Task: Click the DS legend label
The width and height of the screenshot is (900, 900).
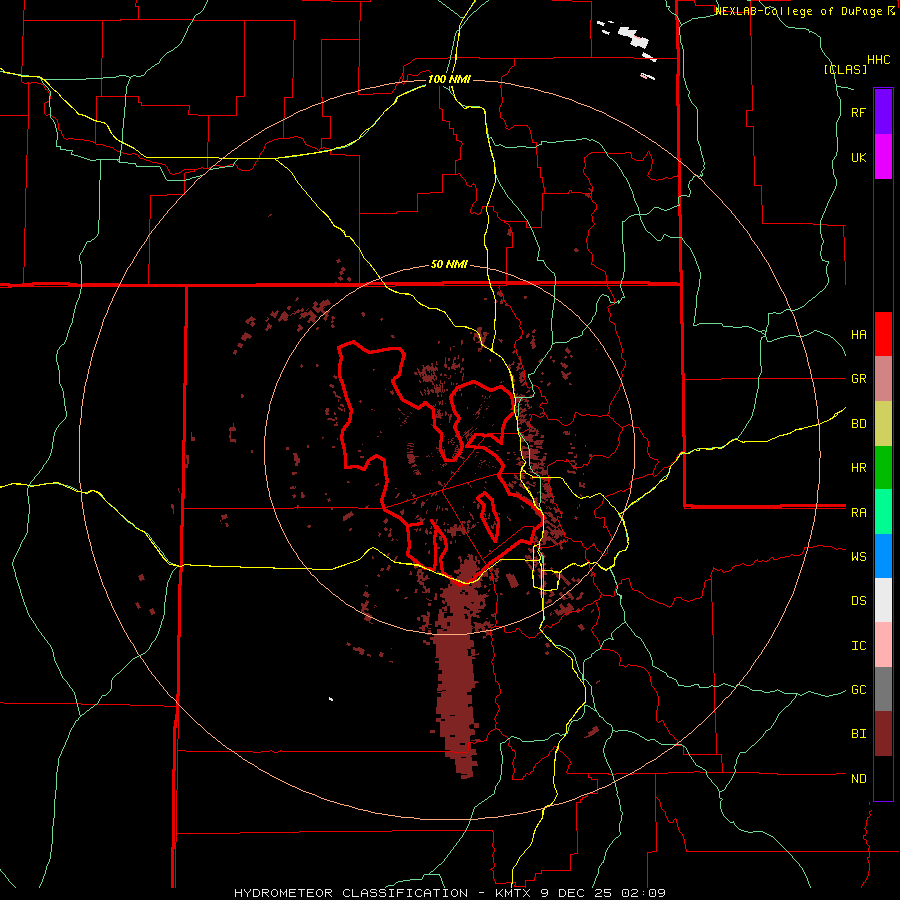Action: point(858,600)
